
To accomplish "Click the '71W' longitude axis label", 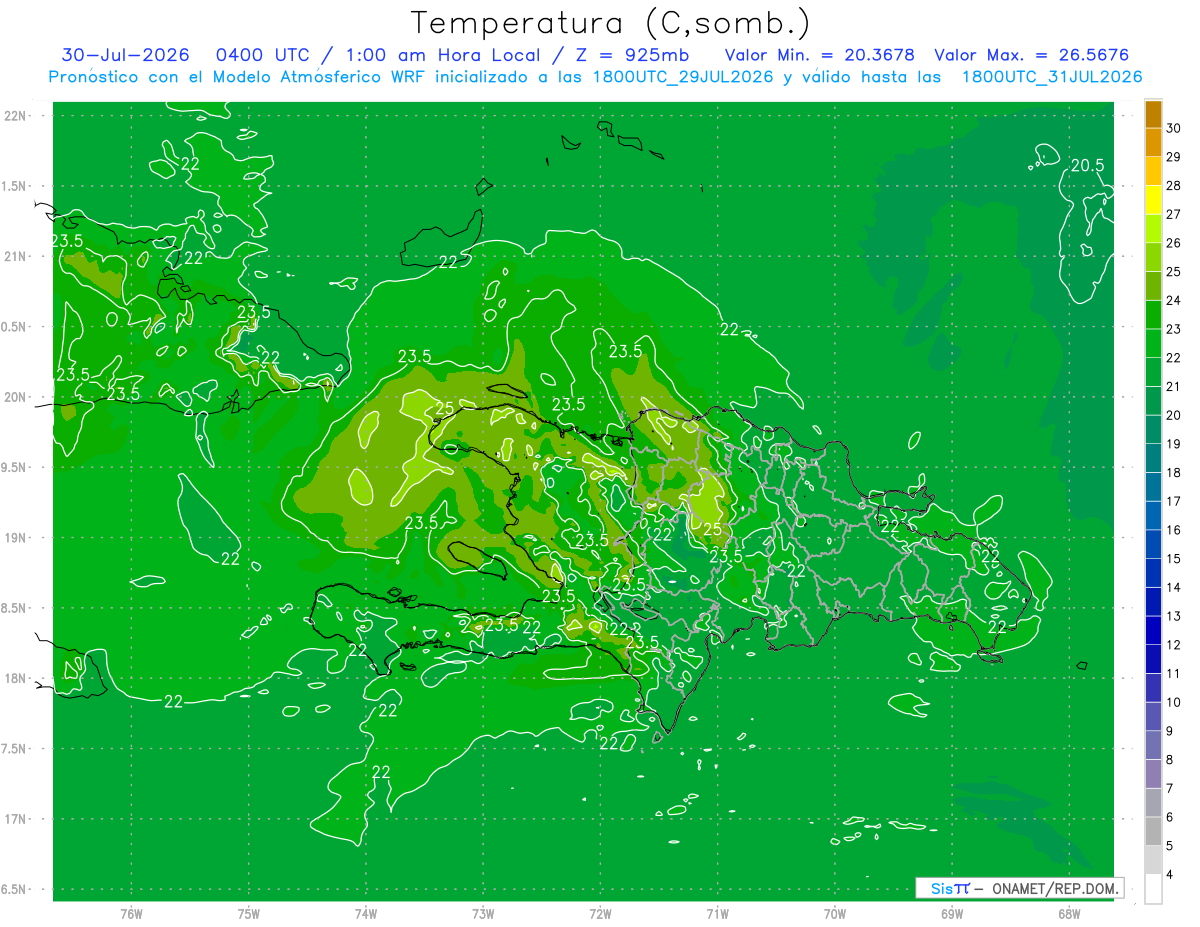I will pos(717,913).
